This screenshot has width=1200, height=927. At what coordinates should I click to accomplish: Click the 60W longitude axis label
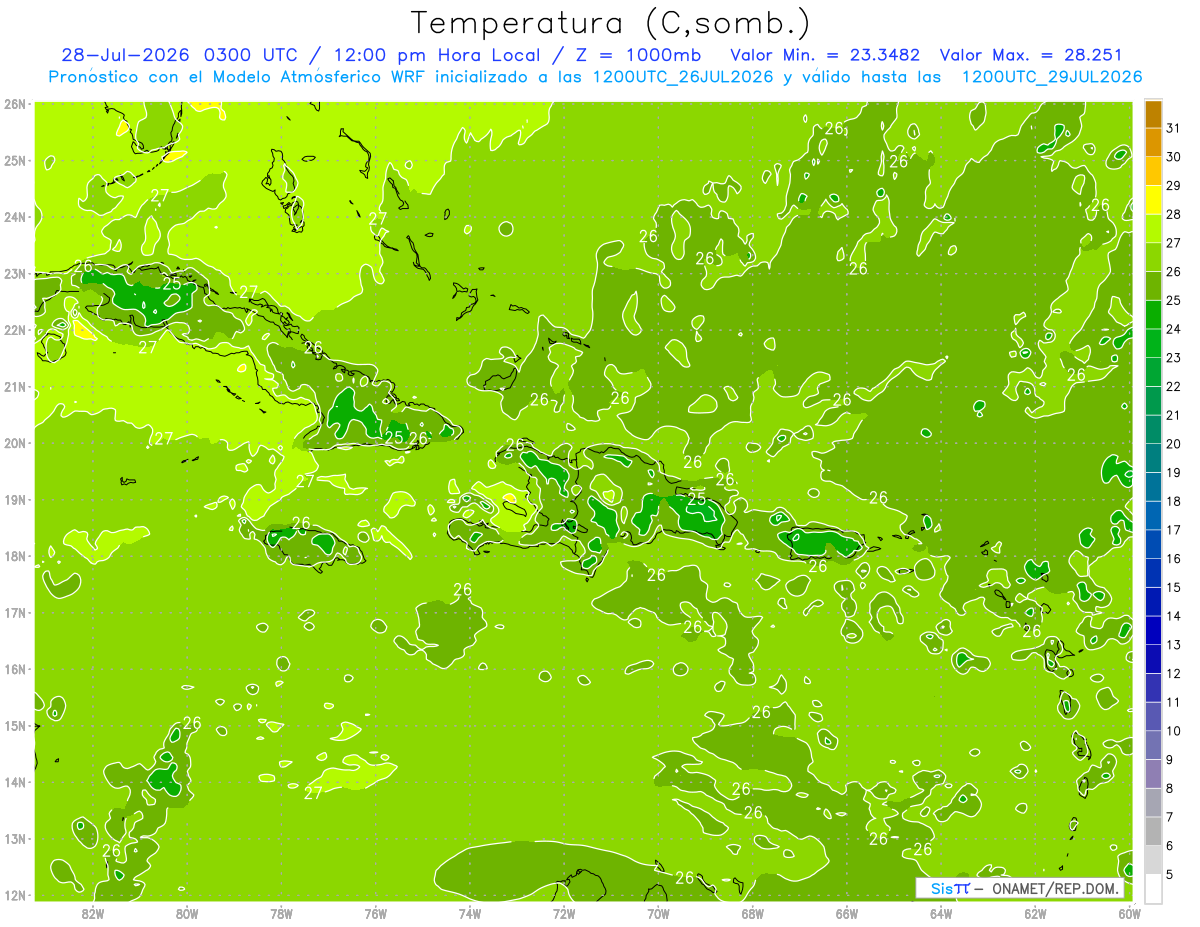pos(1129,913)
